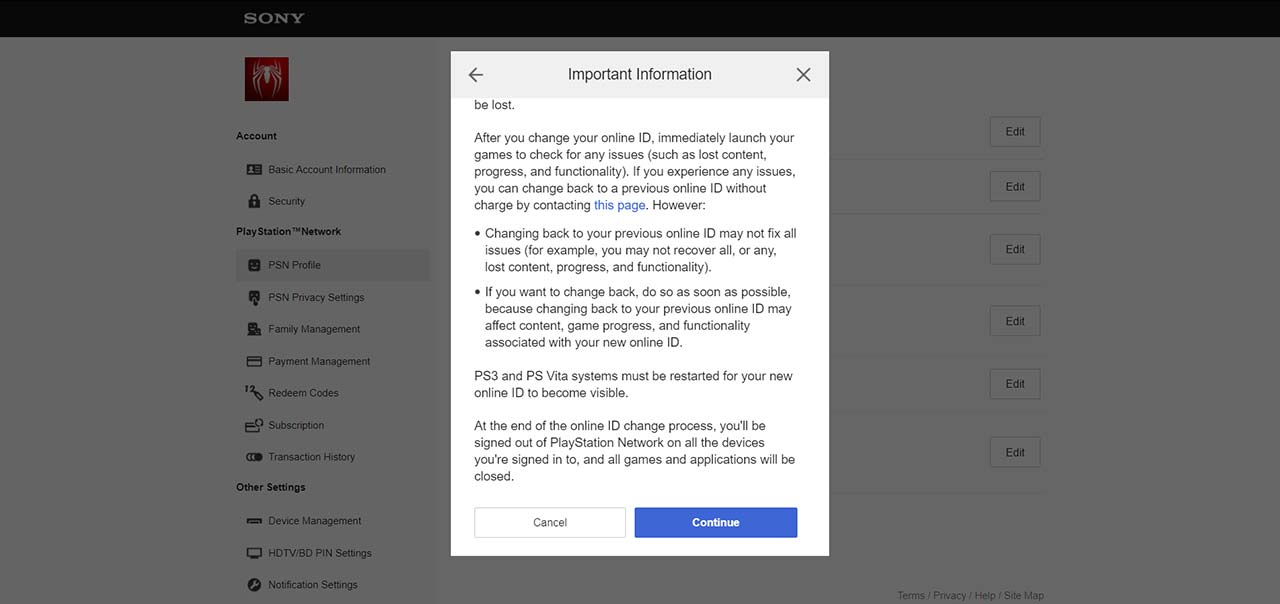
Task: Go back using the dialog's left arrow
Action: [476, 75]
